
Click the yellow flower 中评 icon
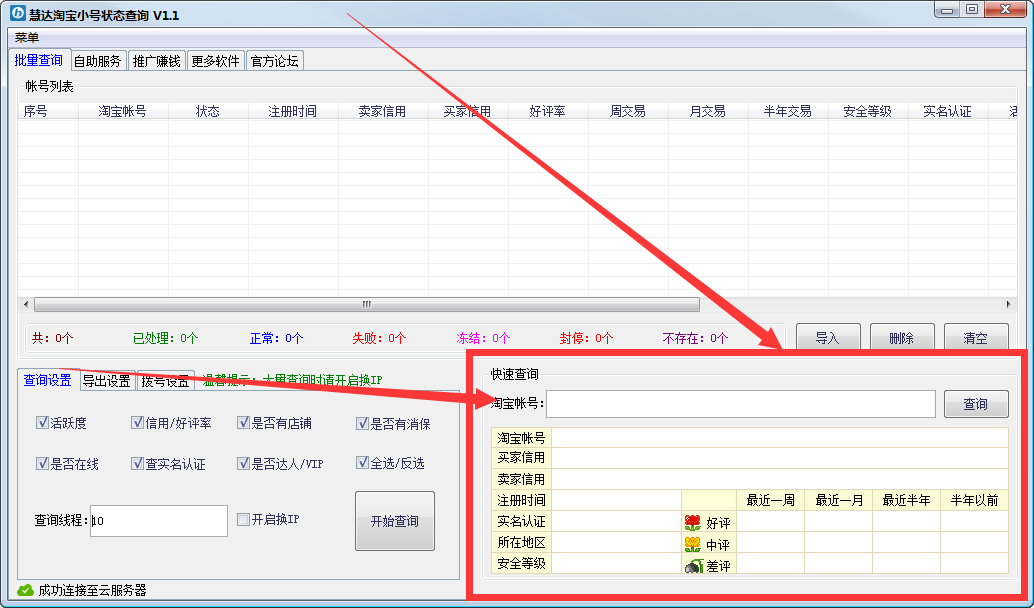coord(692,544)
